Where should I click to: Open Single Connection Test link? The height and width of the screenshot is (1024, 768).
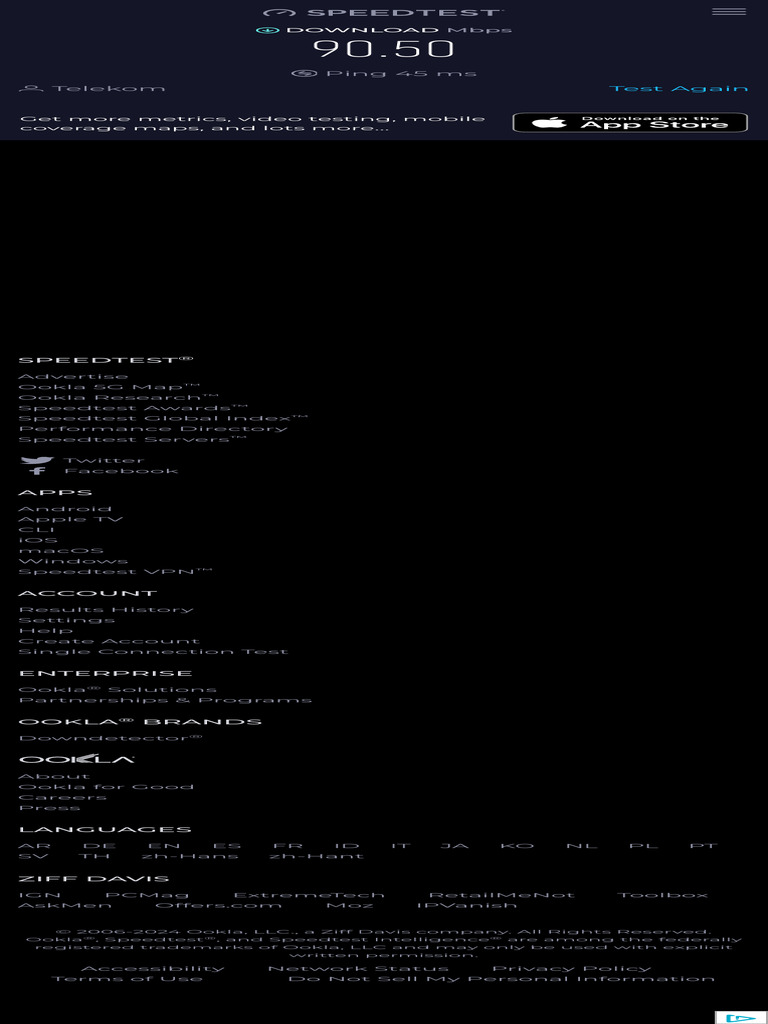[153, 651]
